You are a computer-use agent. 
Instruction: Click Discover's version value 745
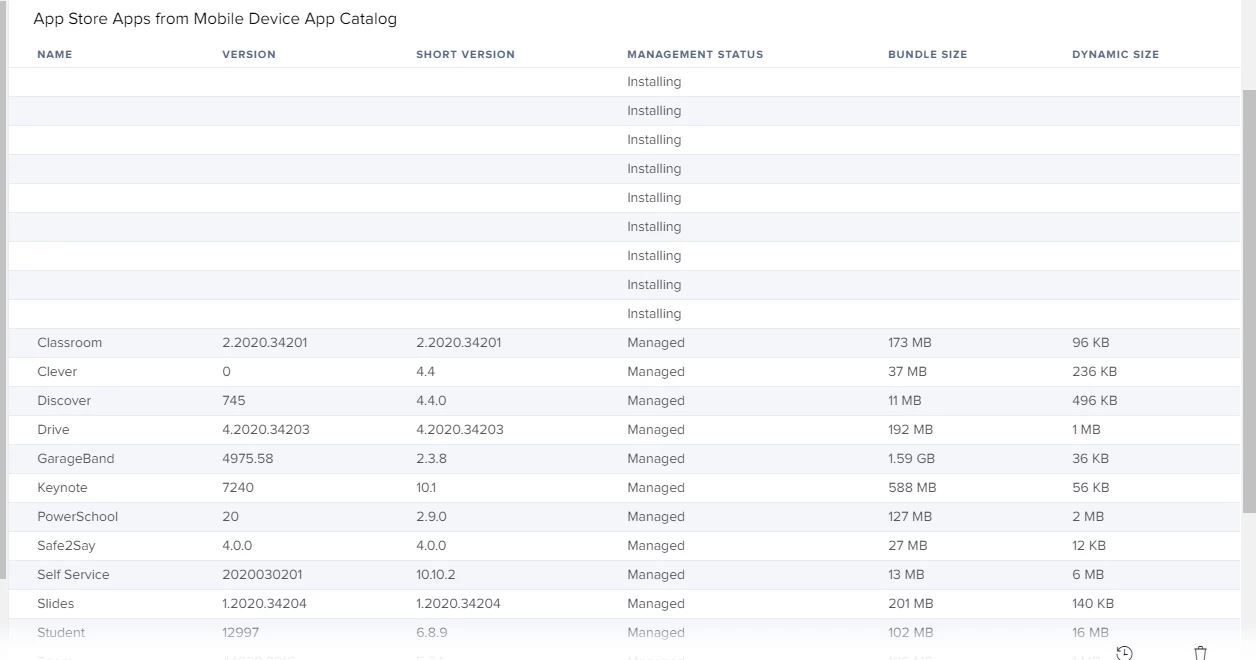click(x=234, y=401)
